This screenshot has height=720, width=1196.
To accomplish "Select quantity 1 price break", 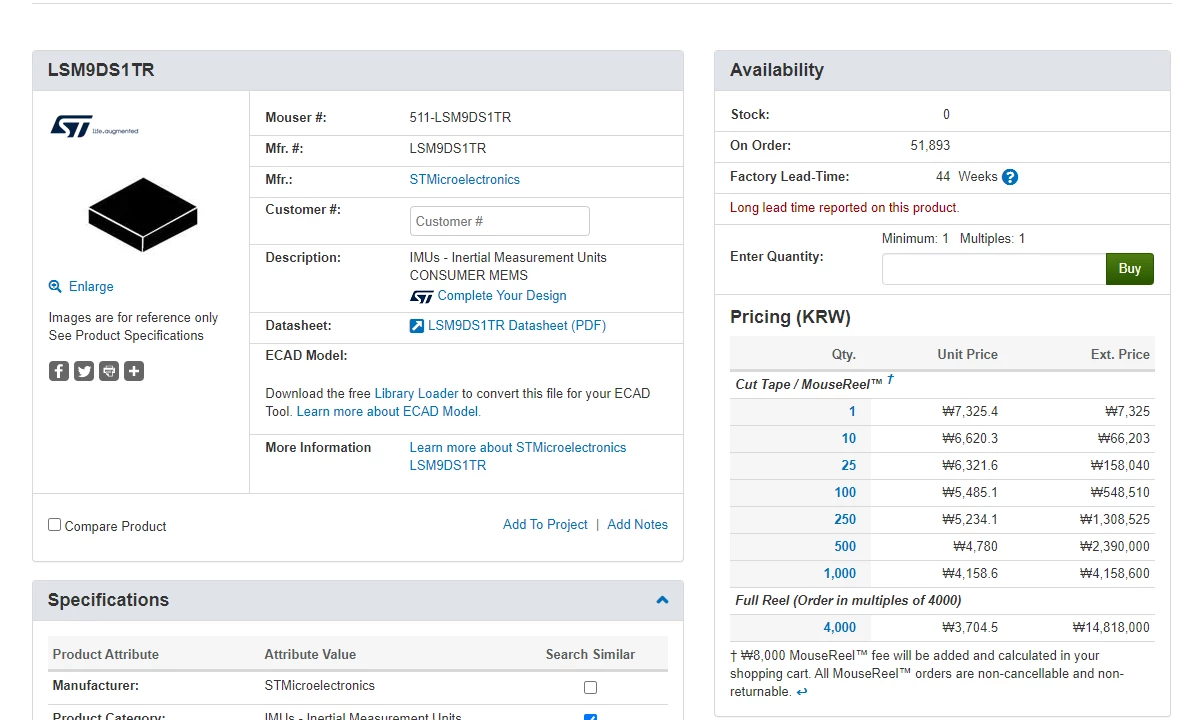I will (852, 412).
